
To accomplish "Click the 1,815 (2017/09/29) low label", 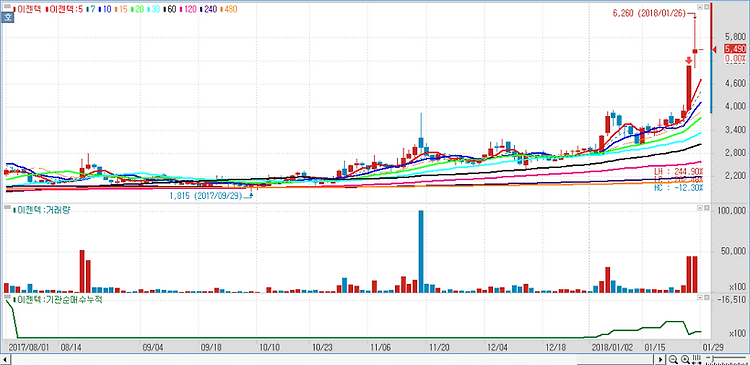I will point(206,196).
